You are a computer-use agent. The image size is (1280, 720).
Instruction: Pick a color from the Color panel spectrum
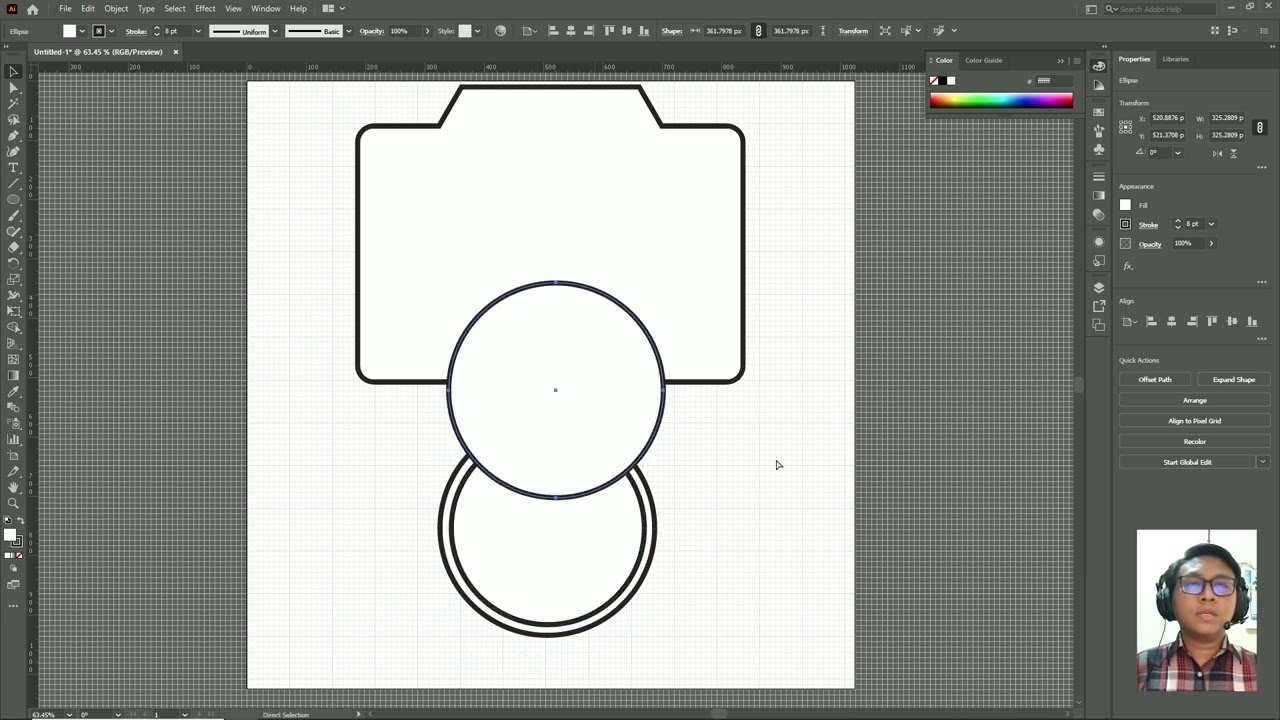(x=1001, y=100)
